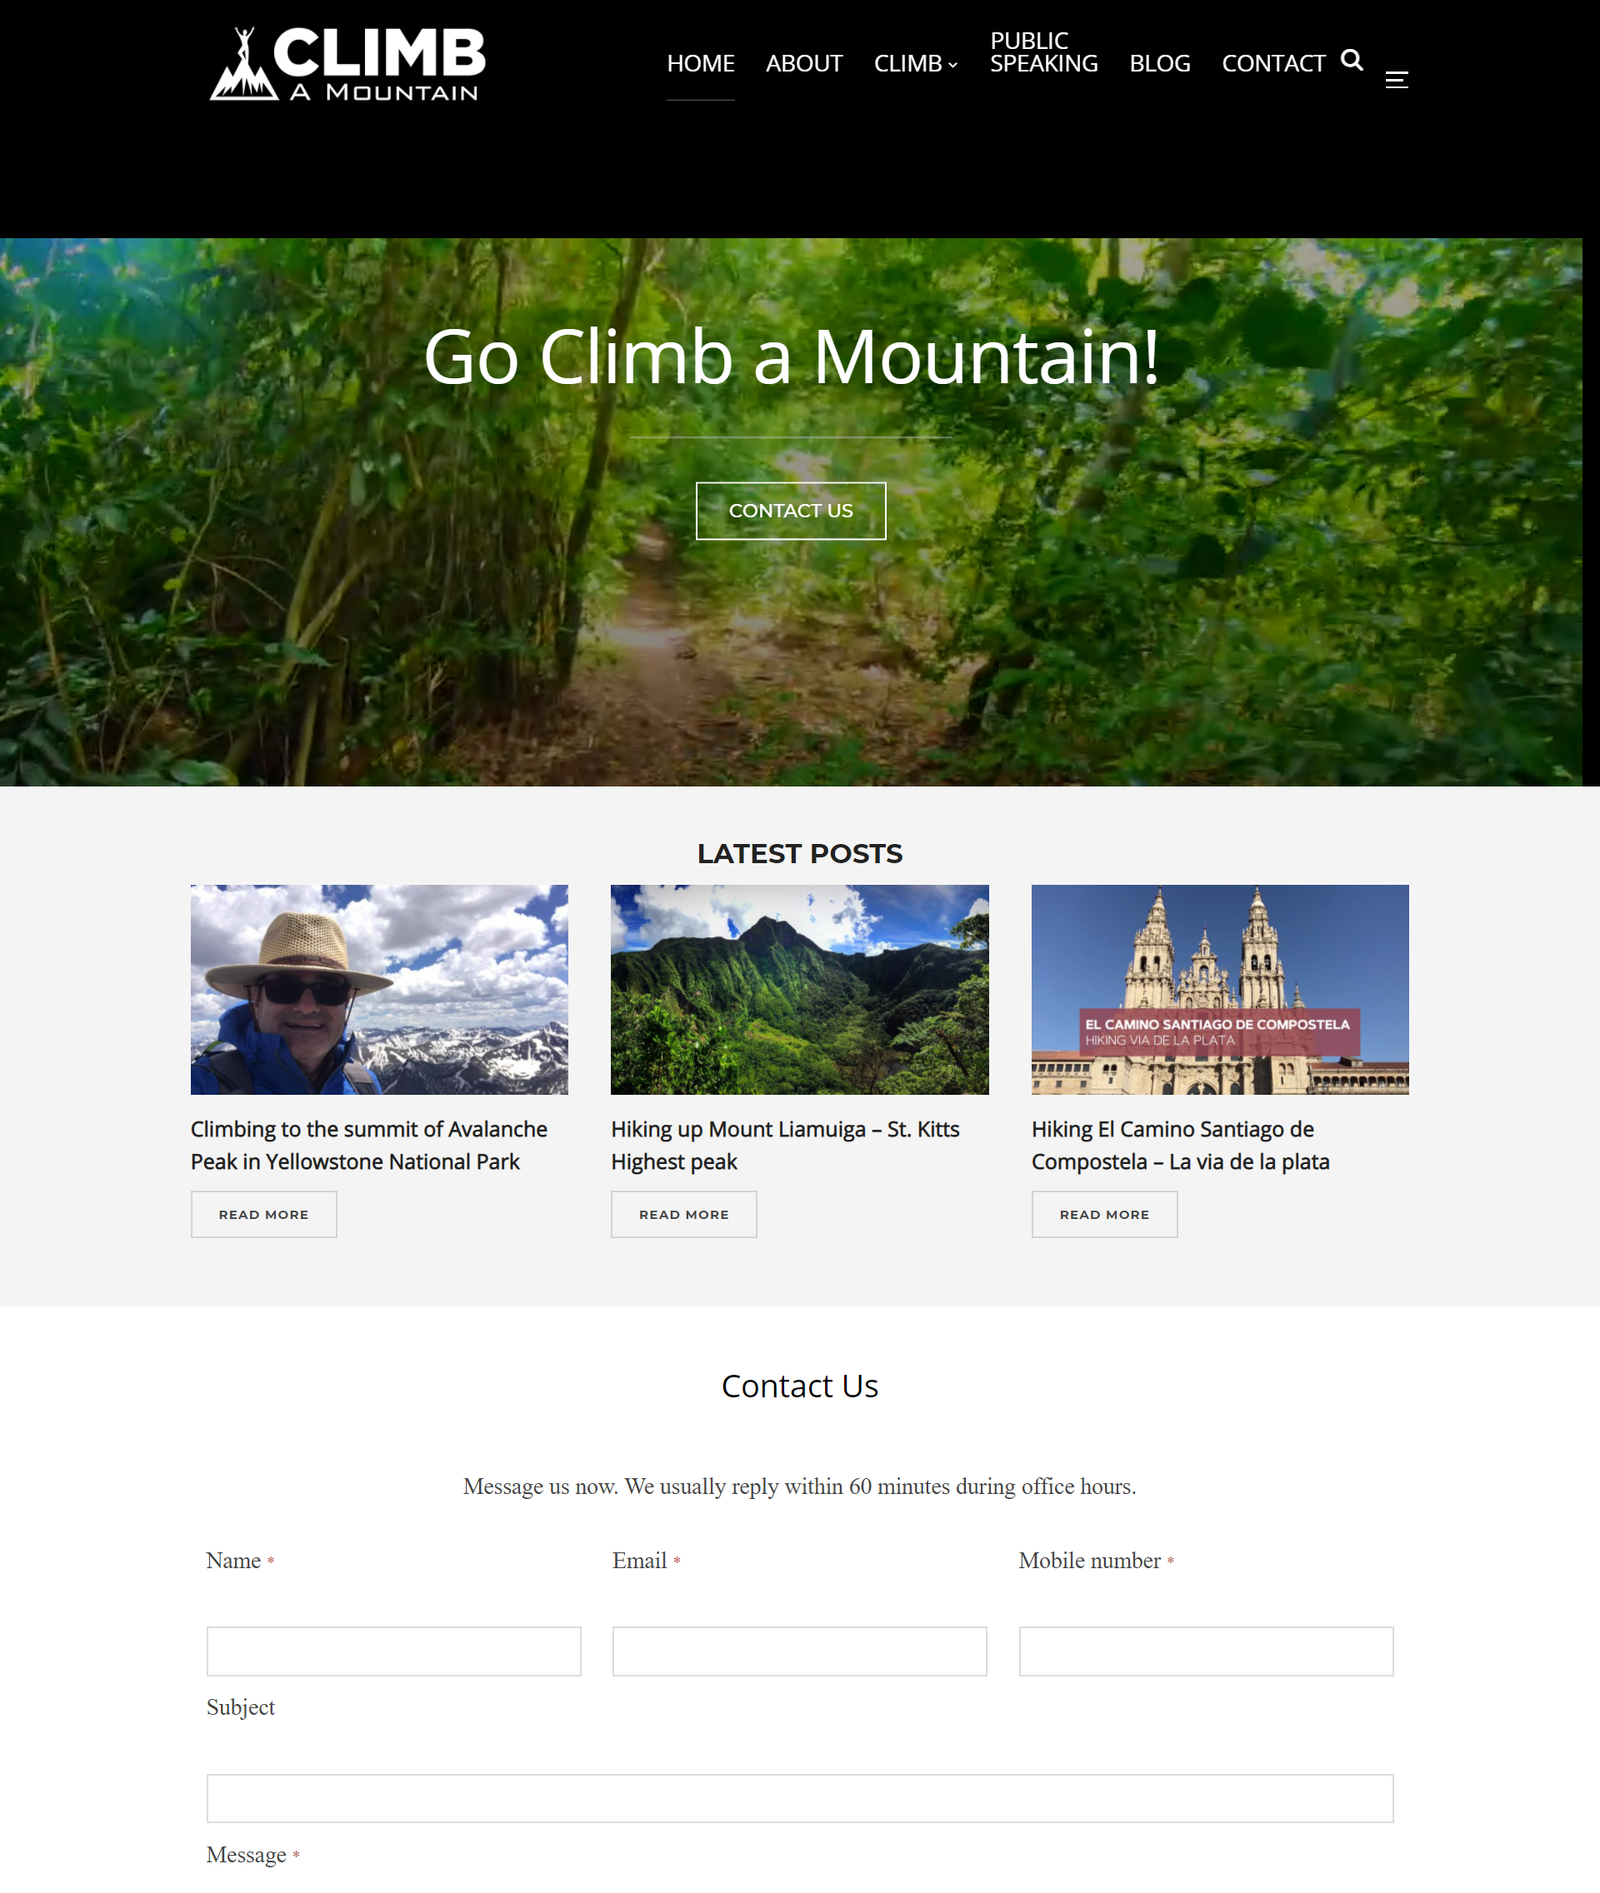Go to the HOME menu item
Image resolution: width=1600 pixels, height=1893 pixels.
pyautogui.click(x=700, y=64)
